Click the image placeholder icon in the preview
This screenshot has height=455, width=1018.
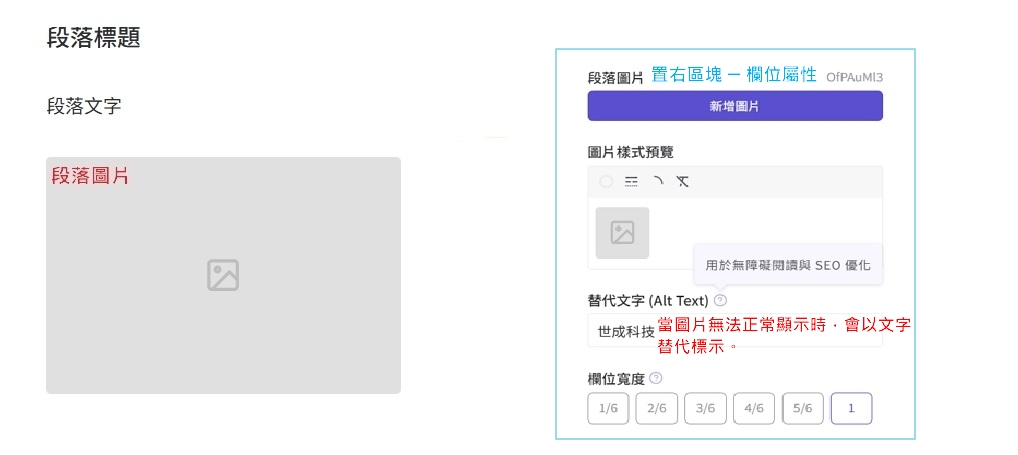point(622,233)
